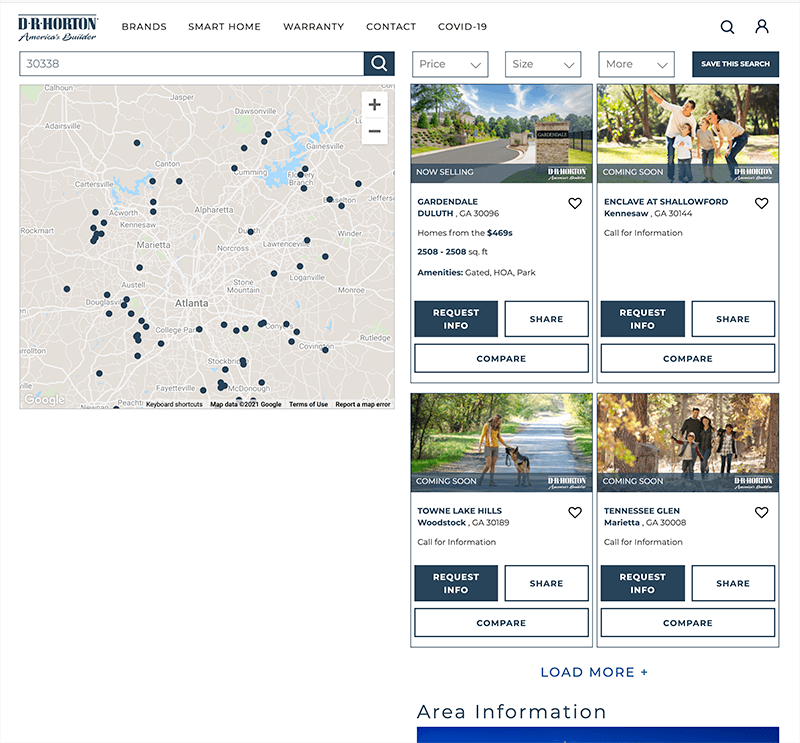The image size is (800, 743).
Task: Click the Load More link
Action: tap(594, 672)
